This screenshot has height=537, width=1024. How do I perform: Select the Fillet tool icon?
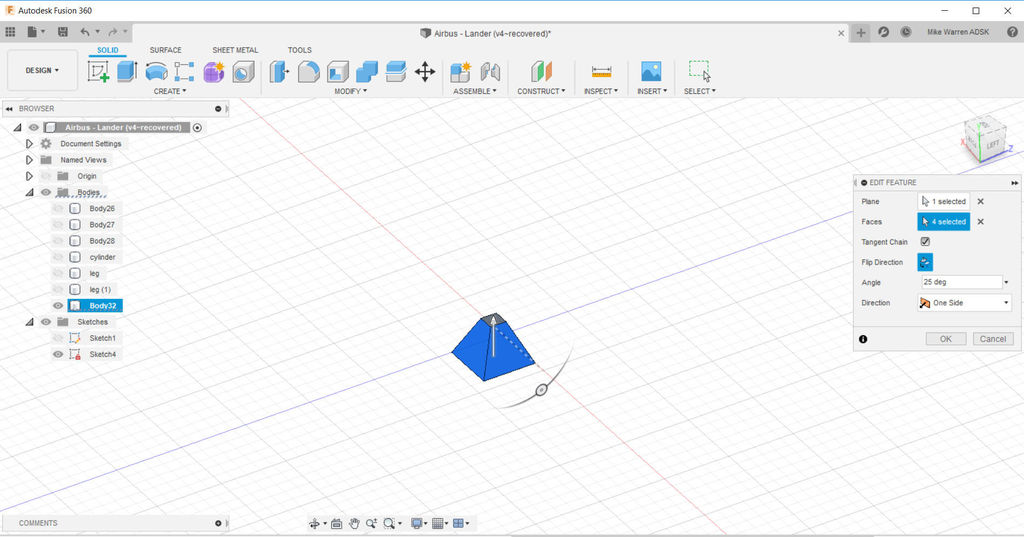[x=308, y=71]
